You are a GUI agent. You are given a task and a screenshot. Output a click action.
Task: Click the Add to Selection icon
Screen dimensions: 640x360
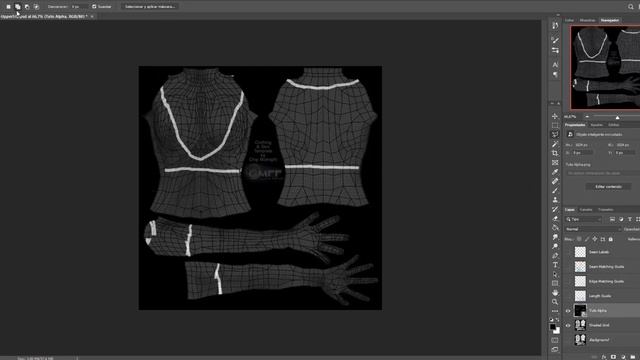click(18, 7)
